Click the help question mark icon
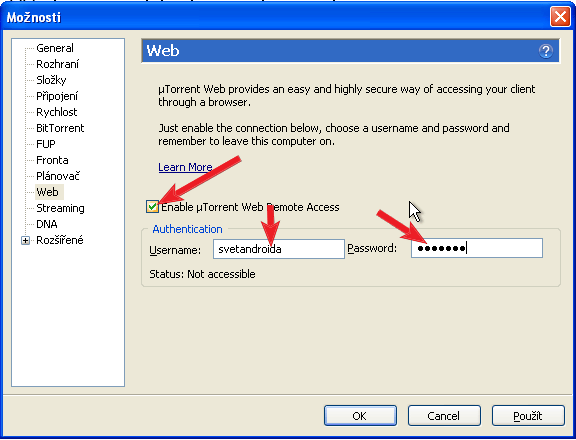The width and height of the screenshot is (576, 440). coord(546,51)
